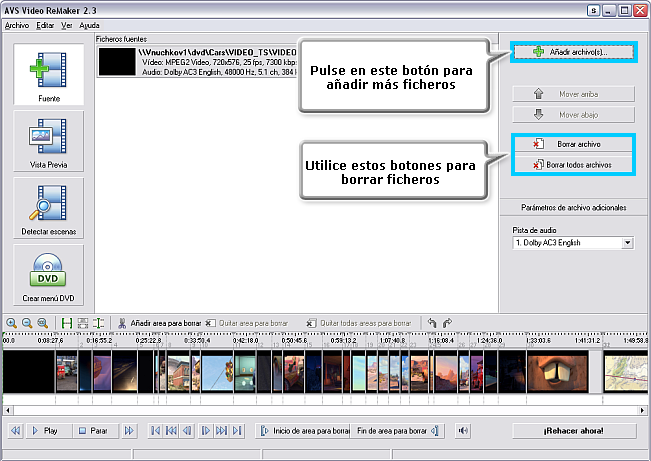Open the Archivo menu
The image size is (651, 461).
(17, 25)
